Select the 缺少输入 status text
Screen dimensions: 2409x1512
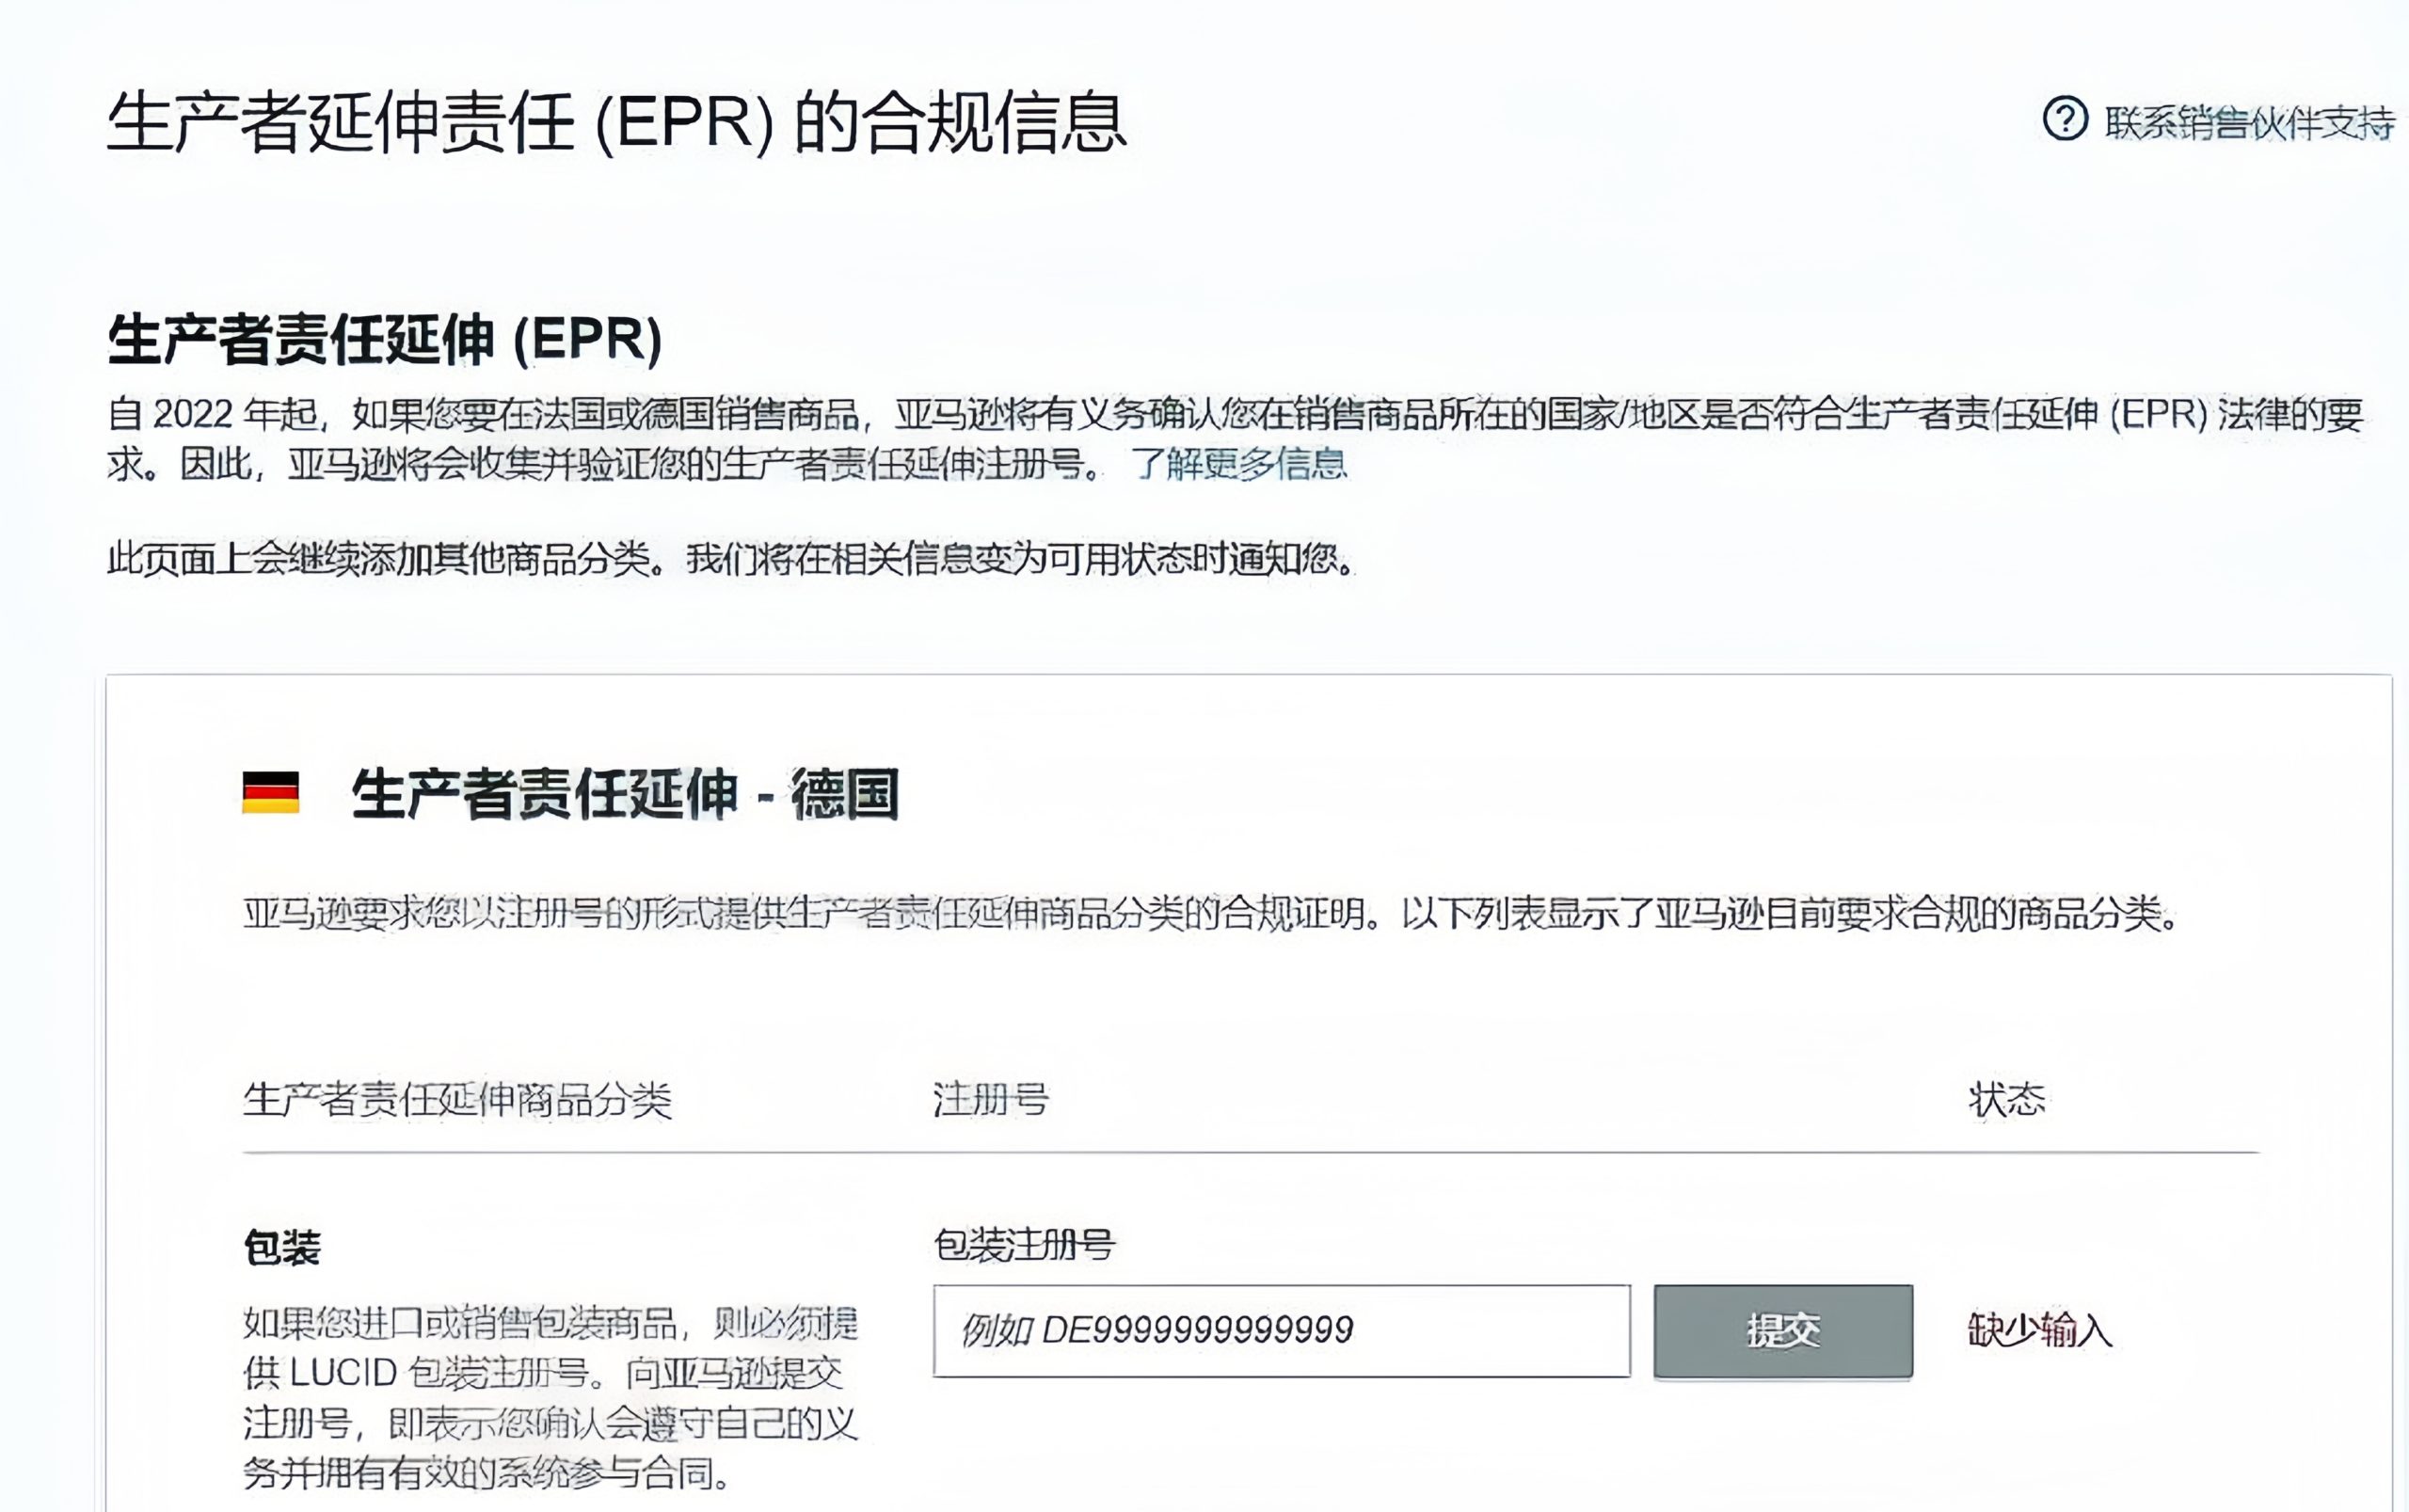pos(2040,1330)
